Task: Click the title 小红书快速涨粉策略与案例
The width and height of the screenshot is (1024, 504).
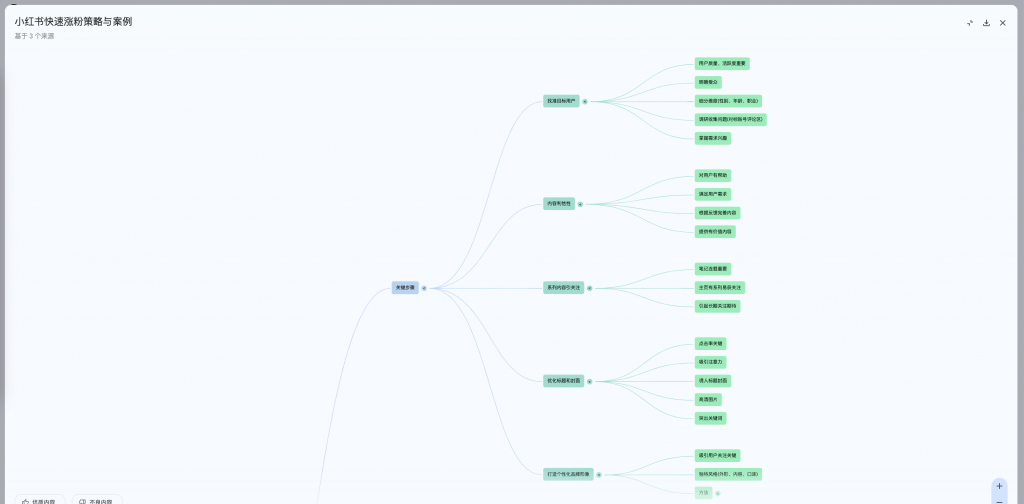Action: [x=73, y=22]
